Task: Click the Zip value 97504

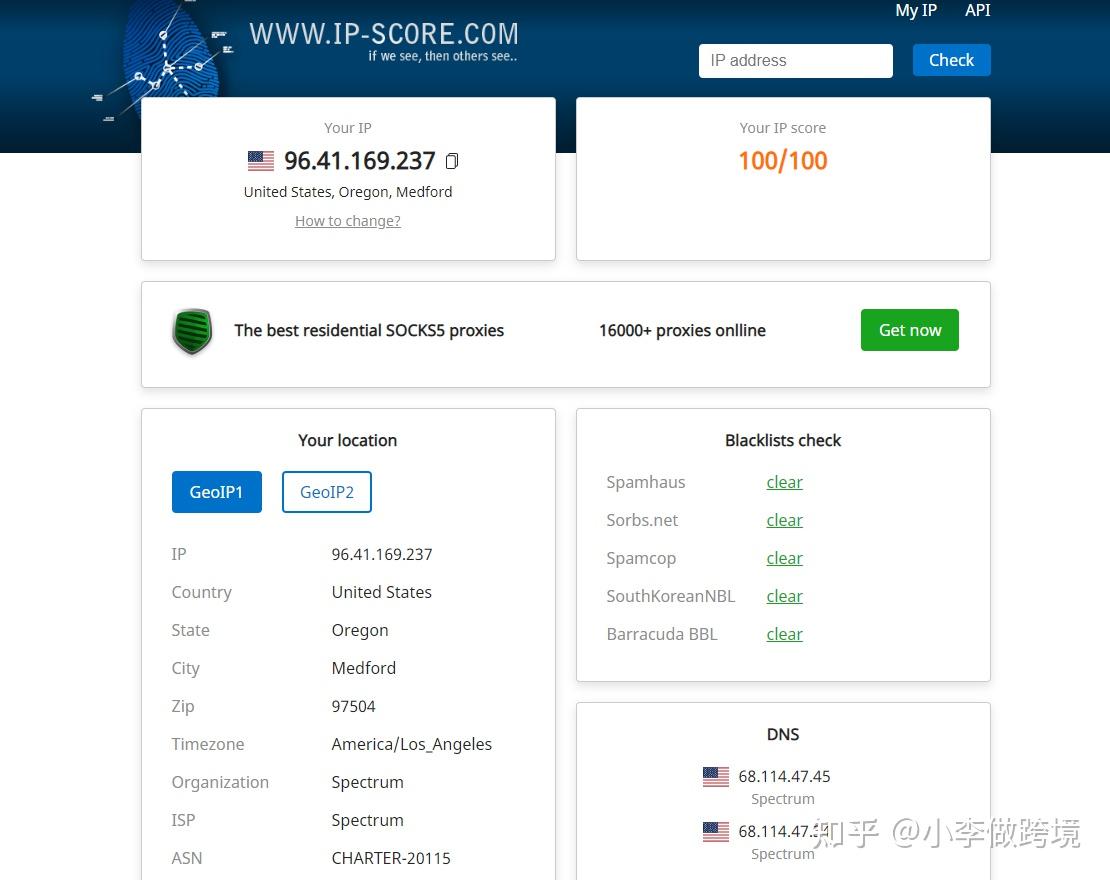Action: tap(353, 707)
